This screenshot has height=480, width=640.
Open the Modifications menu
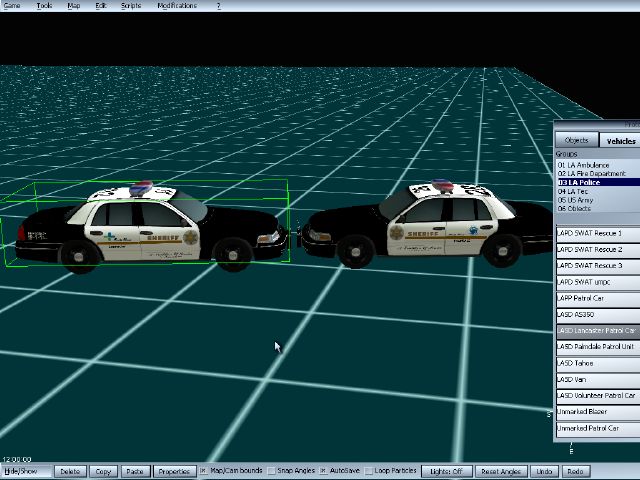177,5
